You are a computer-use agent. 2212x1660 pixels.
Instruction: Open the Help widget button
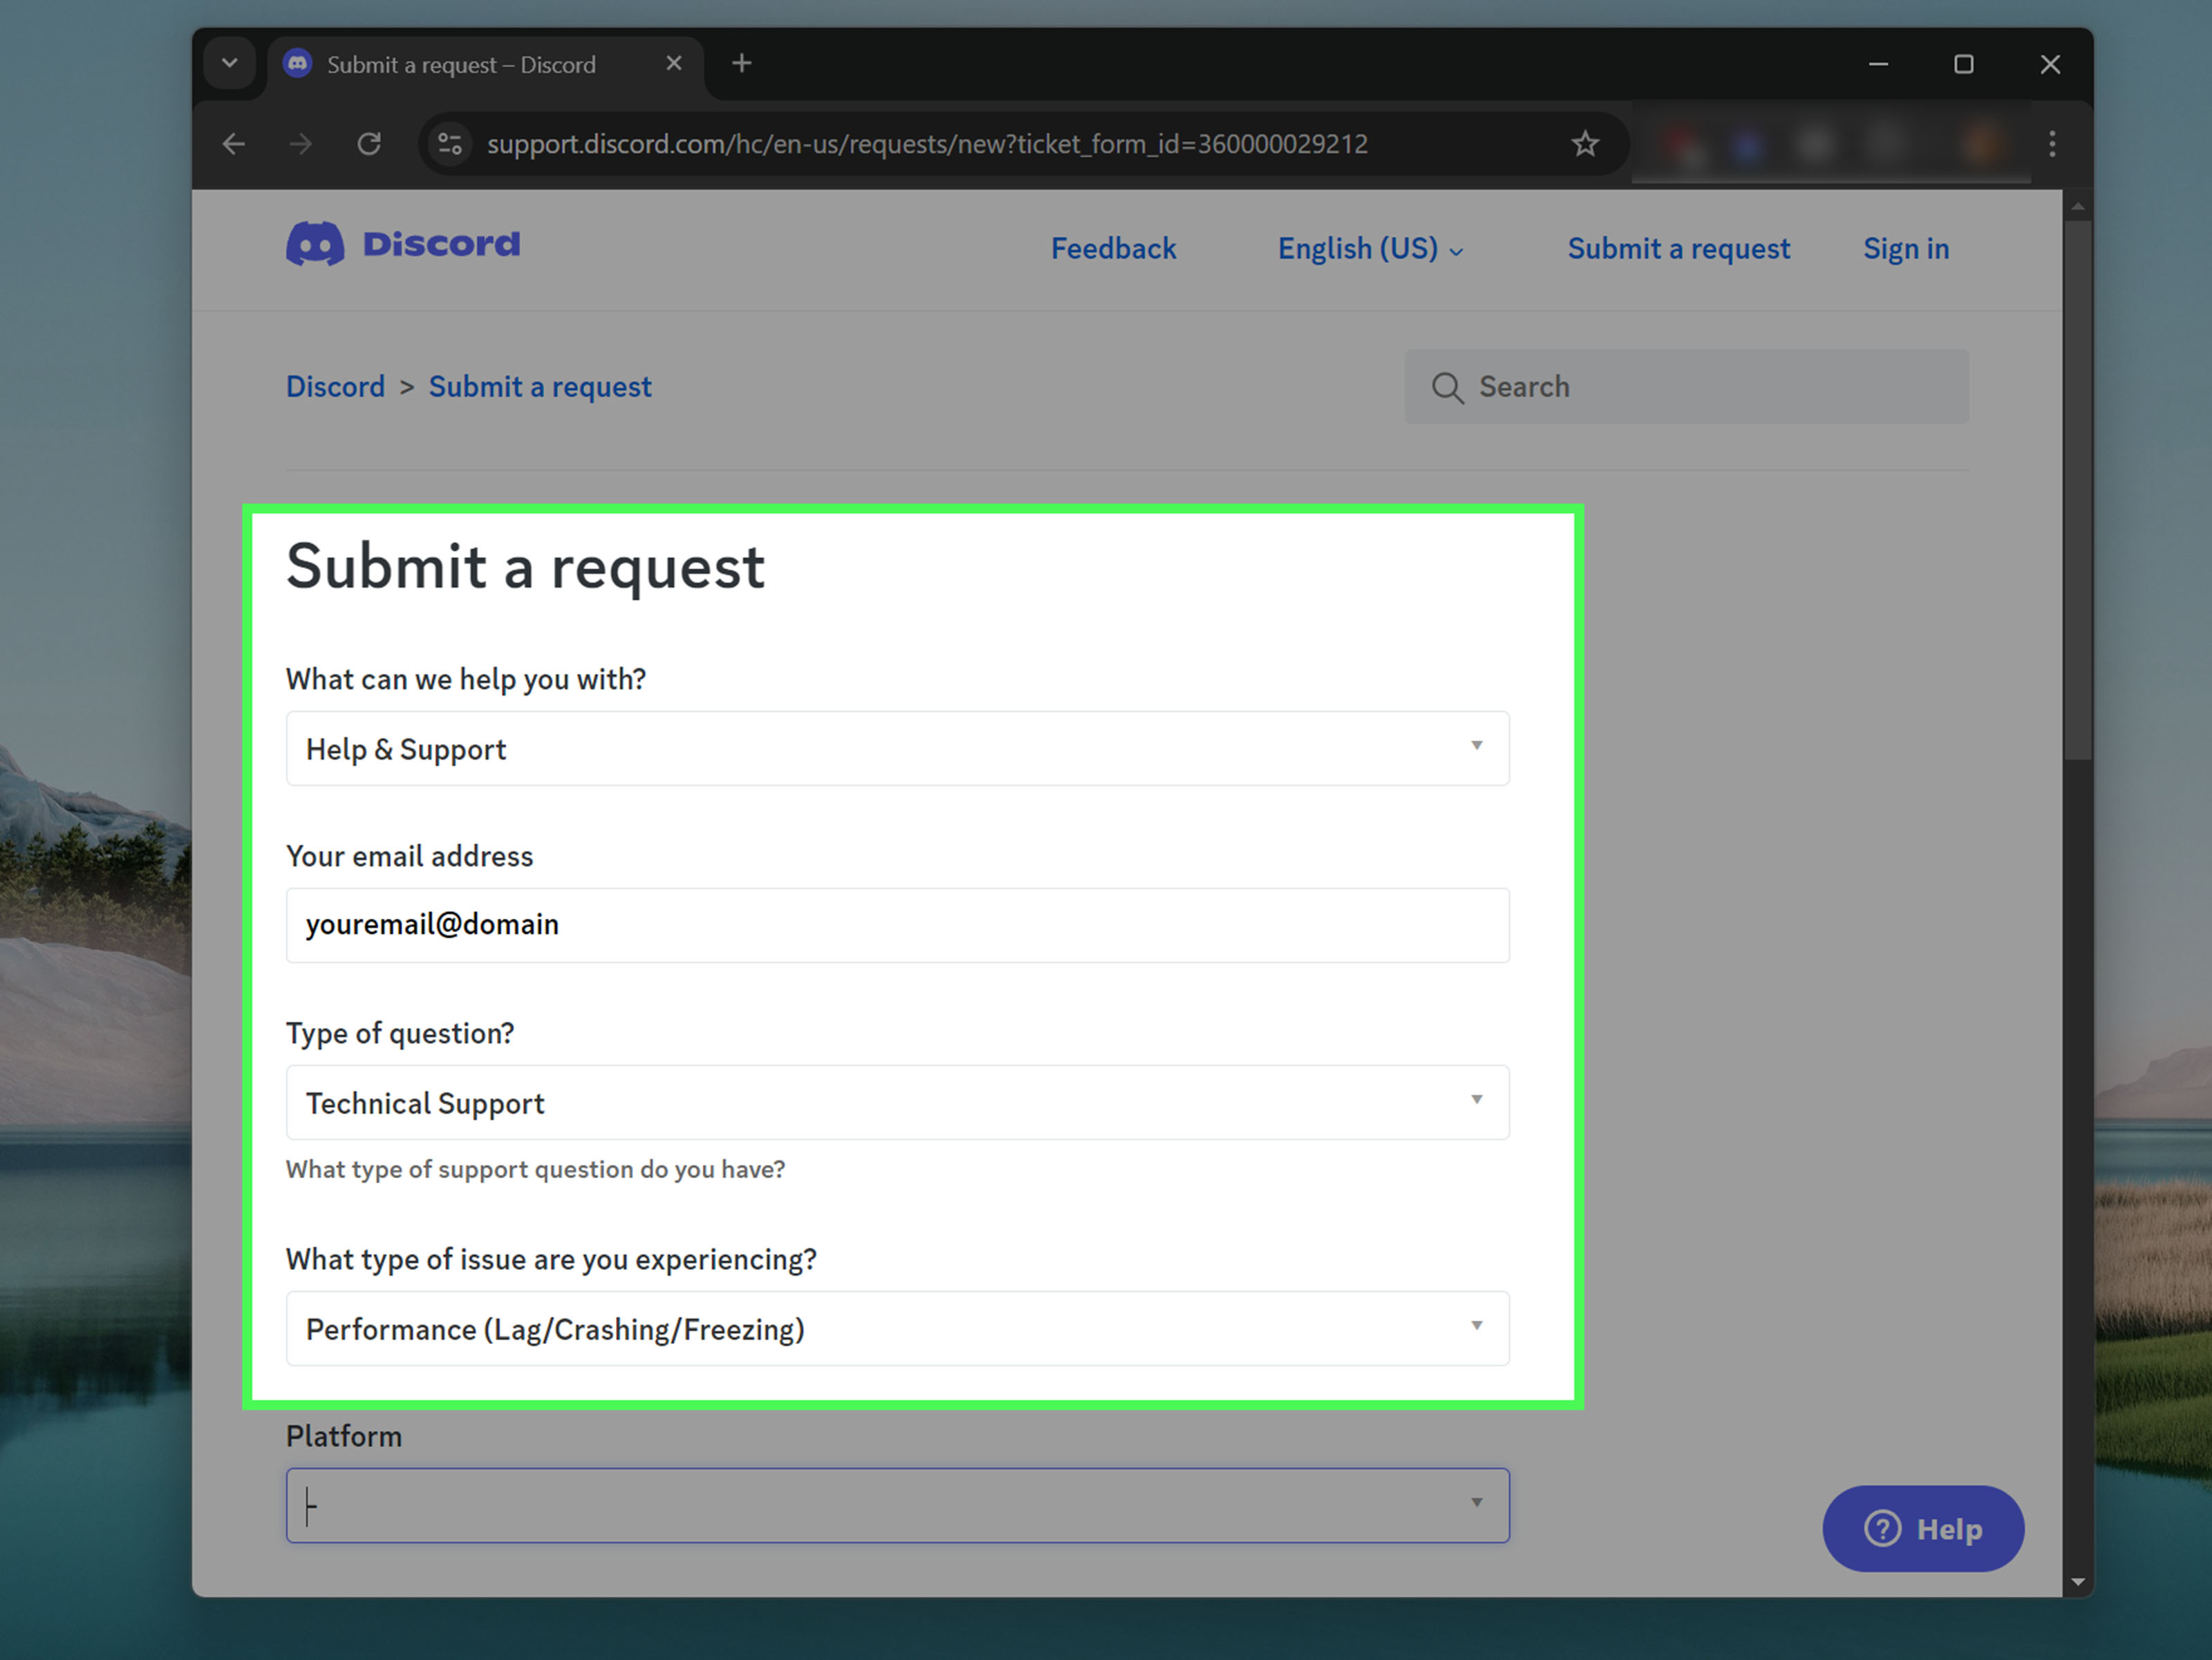(x=1923, y=1528)
